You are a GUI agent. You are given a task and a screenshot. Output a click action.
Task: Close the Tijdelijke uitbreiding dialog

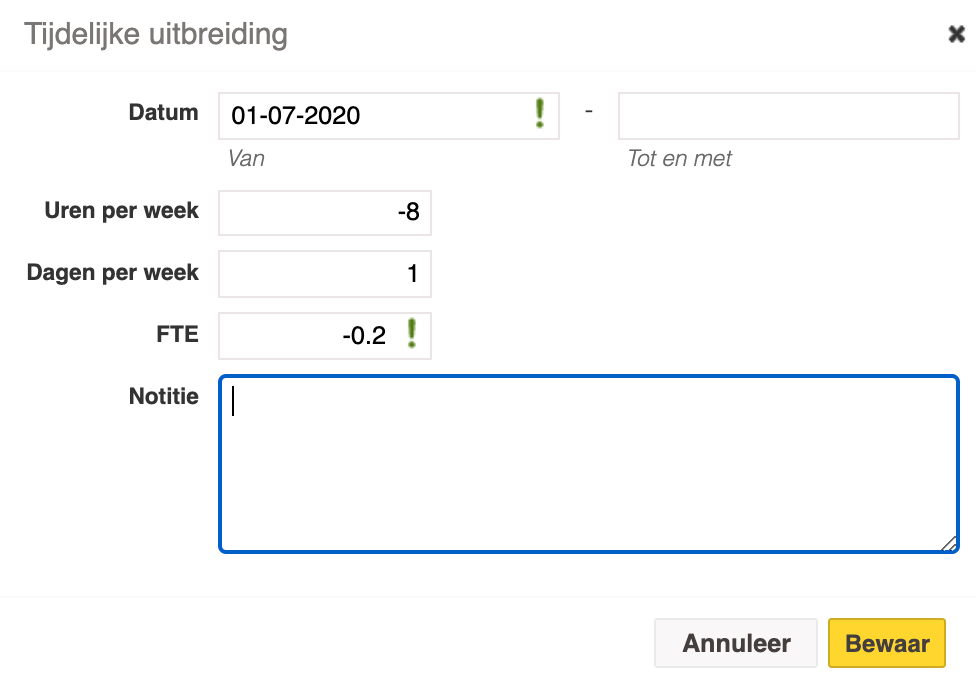[x=956, y=34]
